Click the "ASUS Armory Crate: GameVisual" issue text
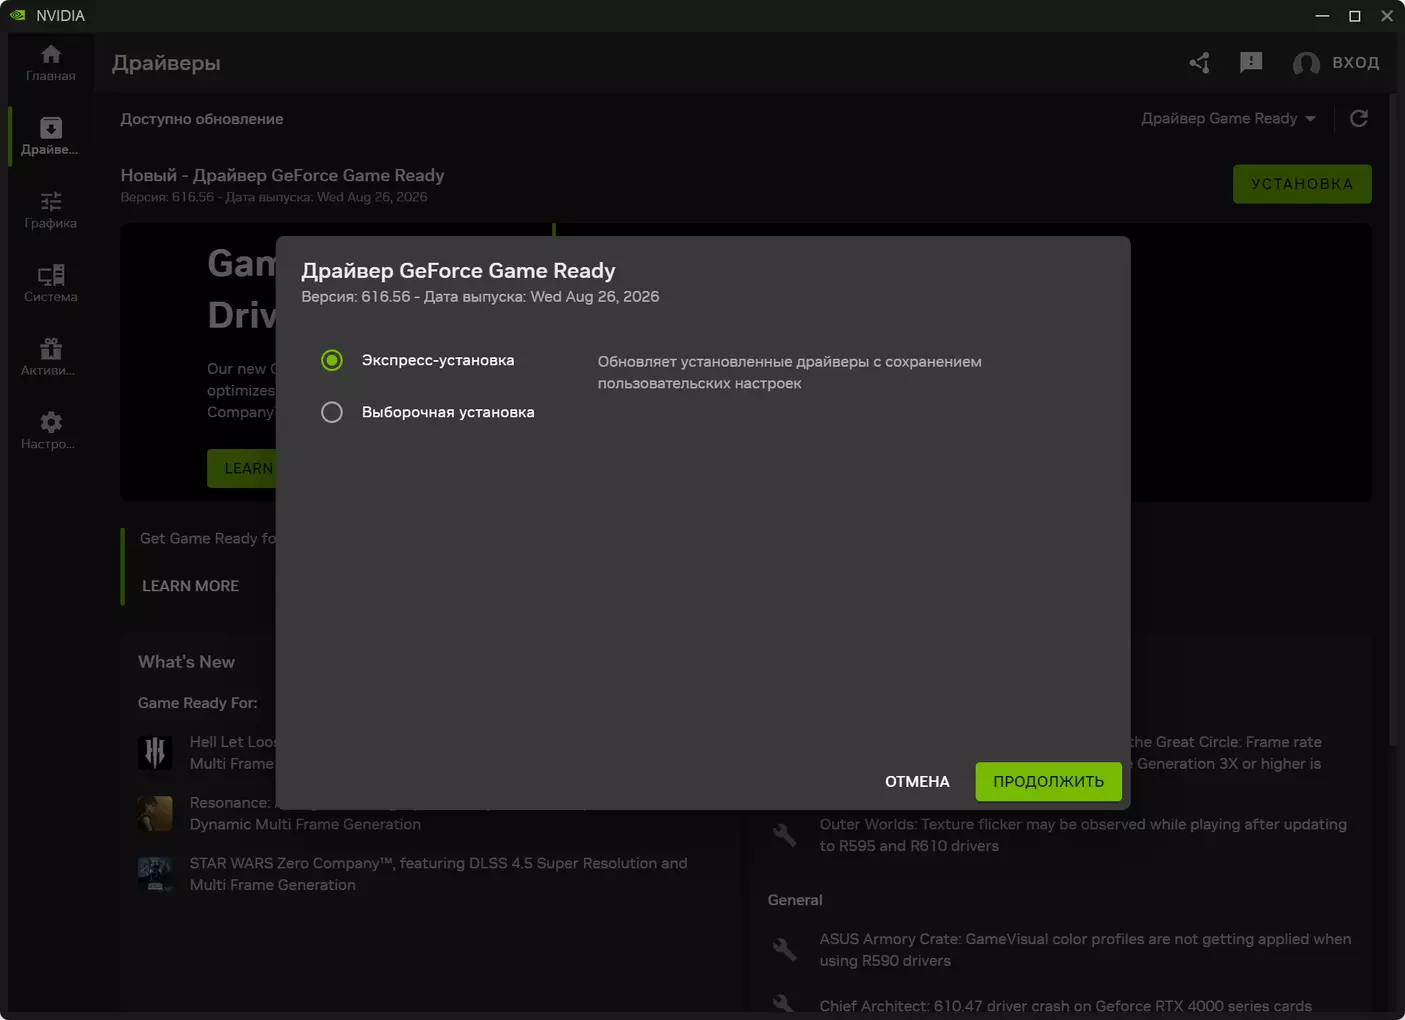This screenshot has width=1405, height=1020. tap(1085, 950)
